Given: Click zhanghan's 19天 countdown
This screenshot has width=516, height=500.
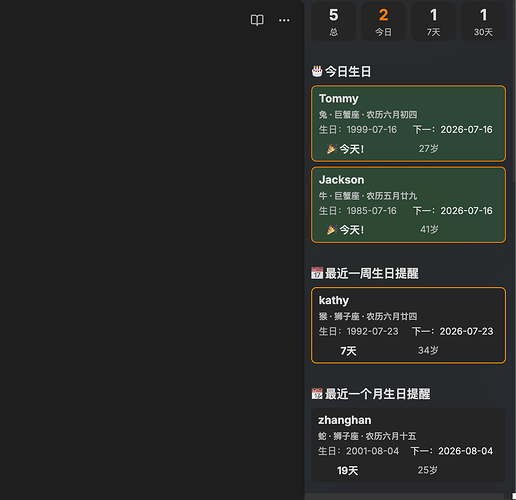Looking at the screenshot, I should tap(347, 471).
